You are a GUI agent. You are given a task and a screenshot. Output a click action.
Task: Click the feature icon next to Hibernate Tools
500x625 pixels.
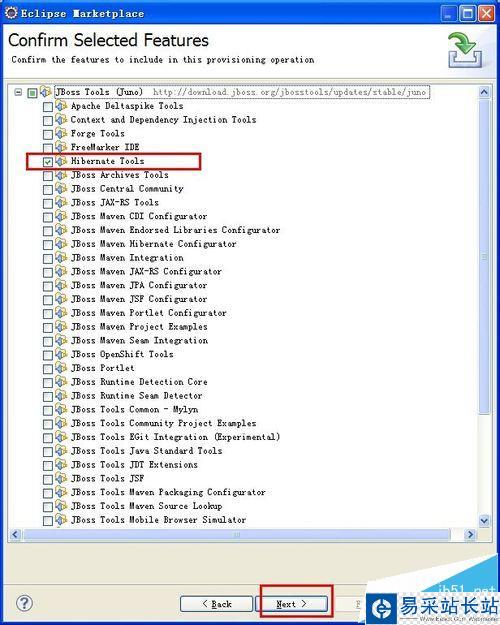(61, 161)
